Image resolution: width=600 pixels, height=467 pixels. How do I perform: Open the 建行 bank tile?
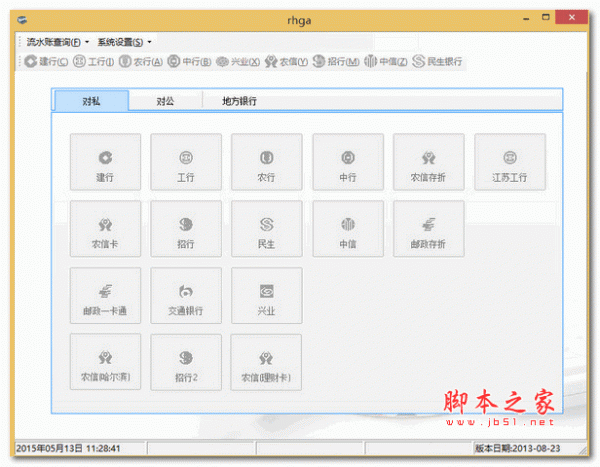[105, 162]
